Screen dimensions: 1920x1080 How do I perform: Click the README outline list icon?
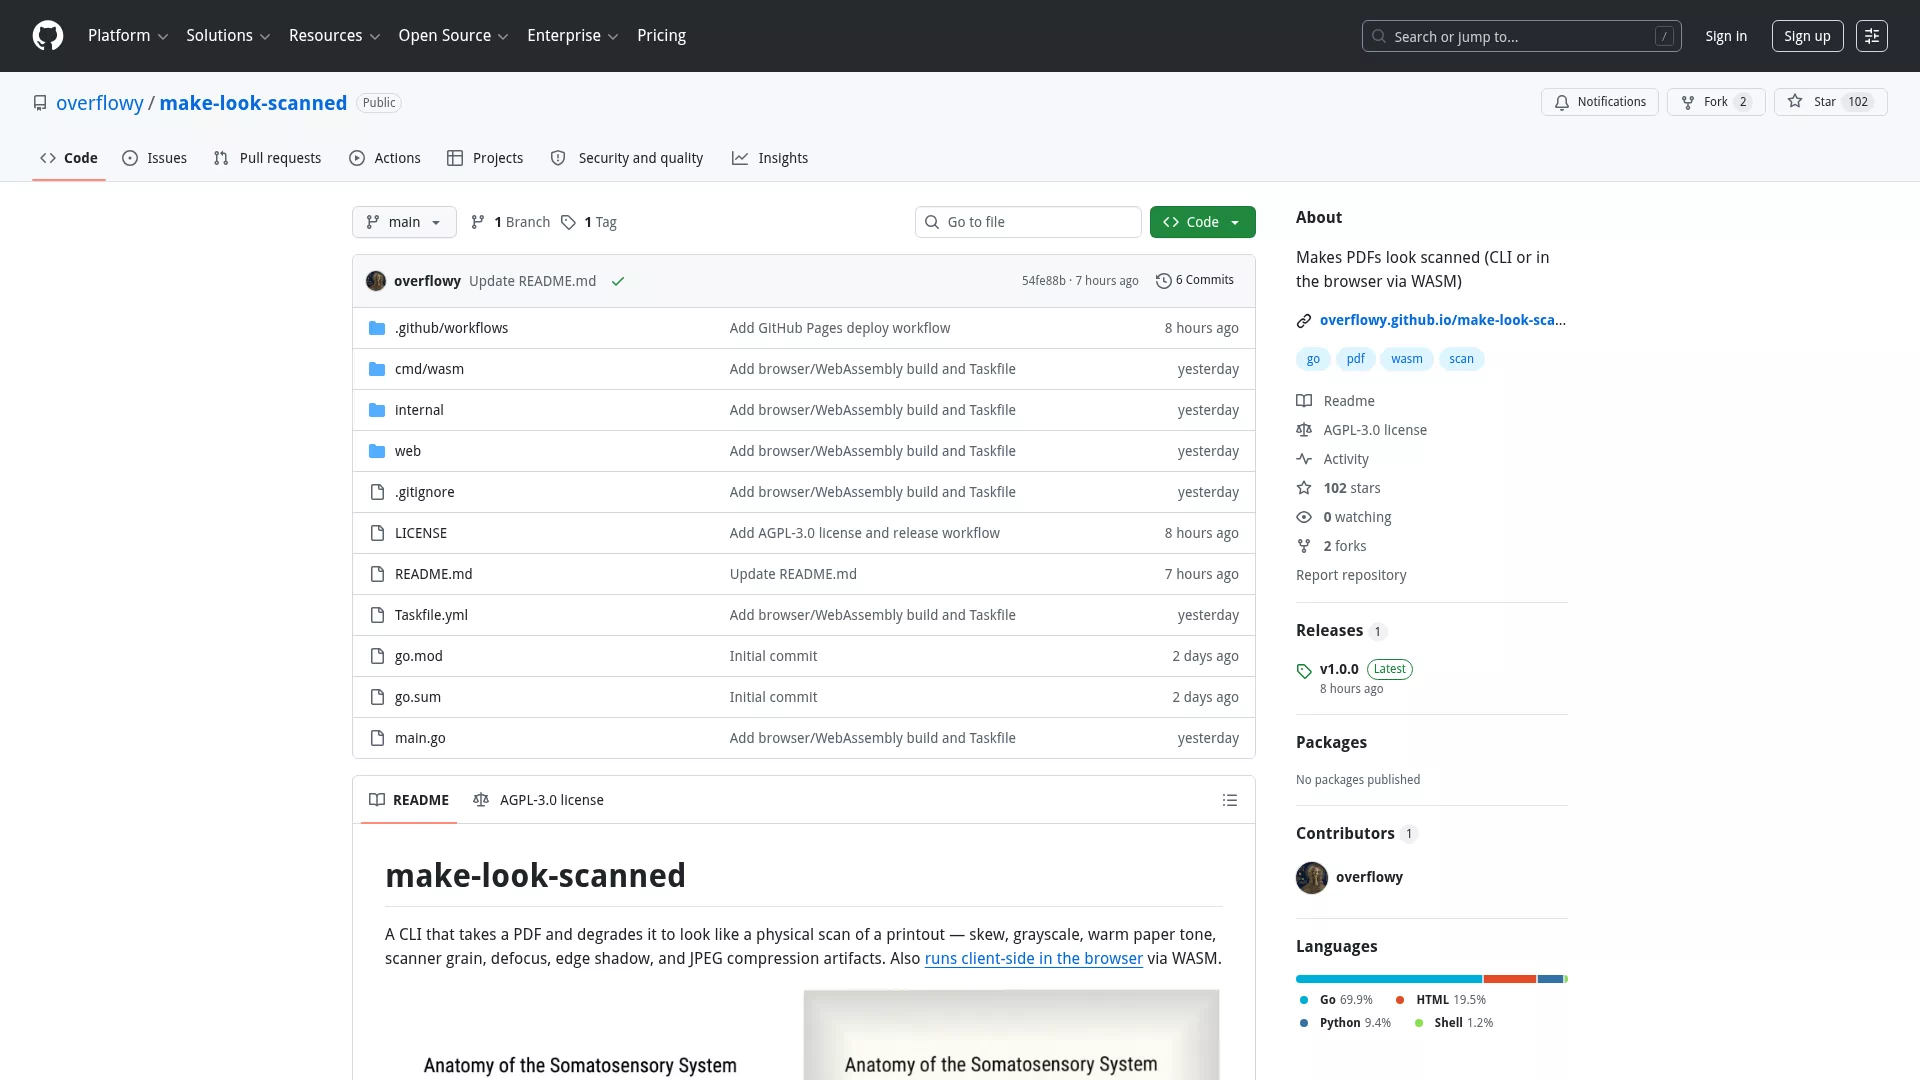pyautogui.click(x=1230, y=800)
